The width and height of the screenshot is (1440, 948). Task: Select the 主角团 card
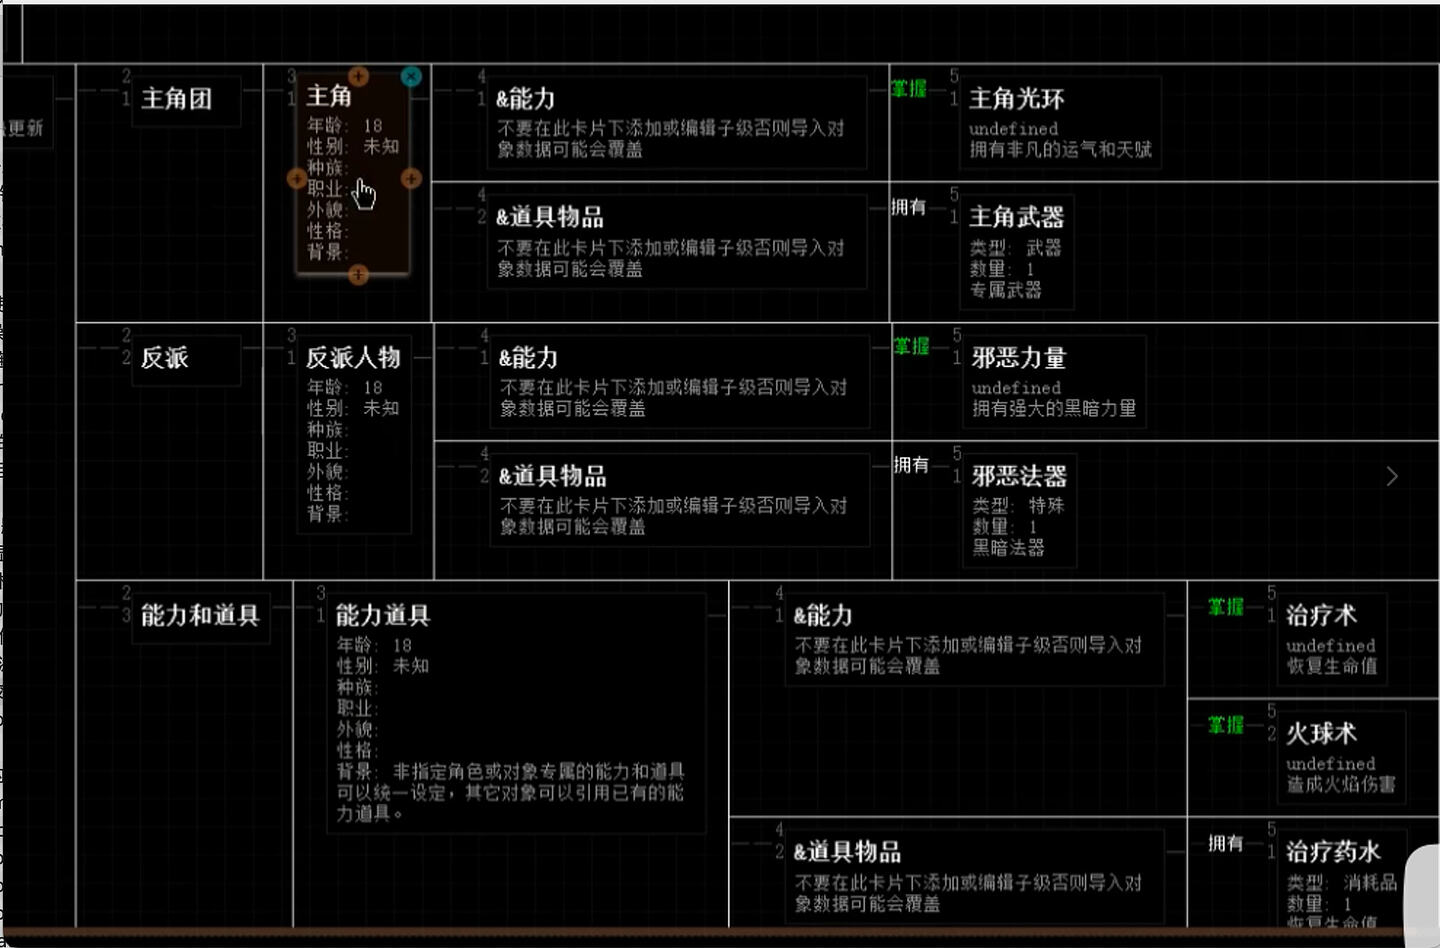pos(185,100)
